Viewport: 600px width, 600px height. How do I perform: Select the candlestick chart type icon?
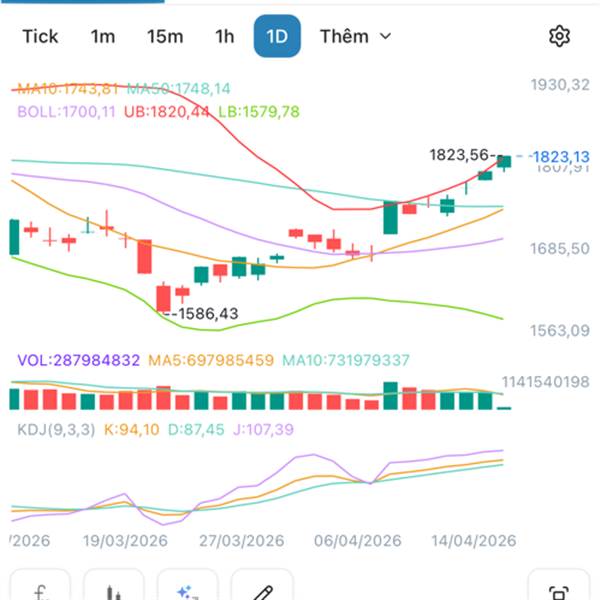click(x=114, y=590)
